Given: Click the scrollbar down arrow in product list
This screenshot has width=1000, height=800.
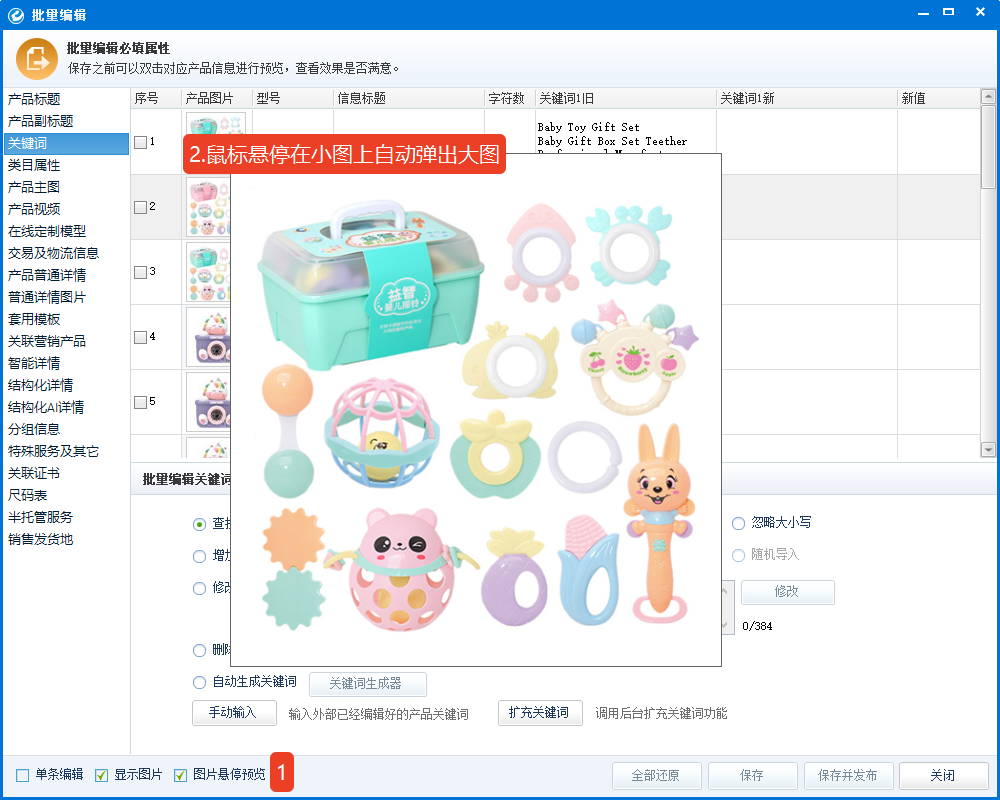Looking at the screenshot, I should pos(988,450).
